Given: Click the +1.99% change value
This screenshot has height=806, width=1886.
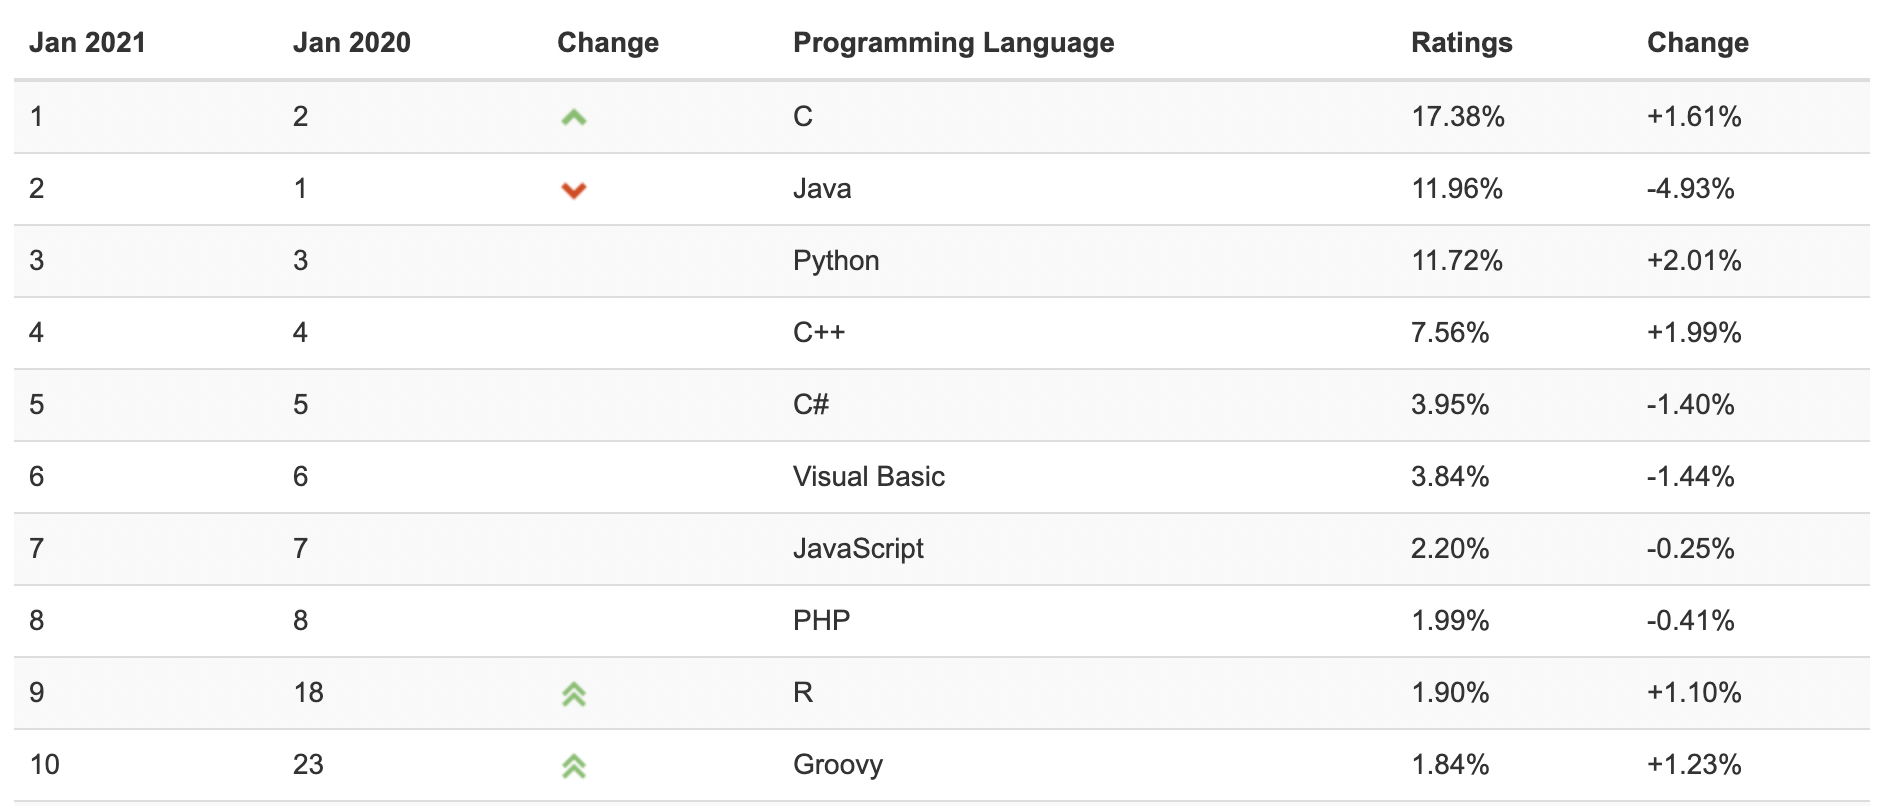Looking at the screenshot, I should click(1694, 332).
